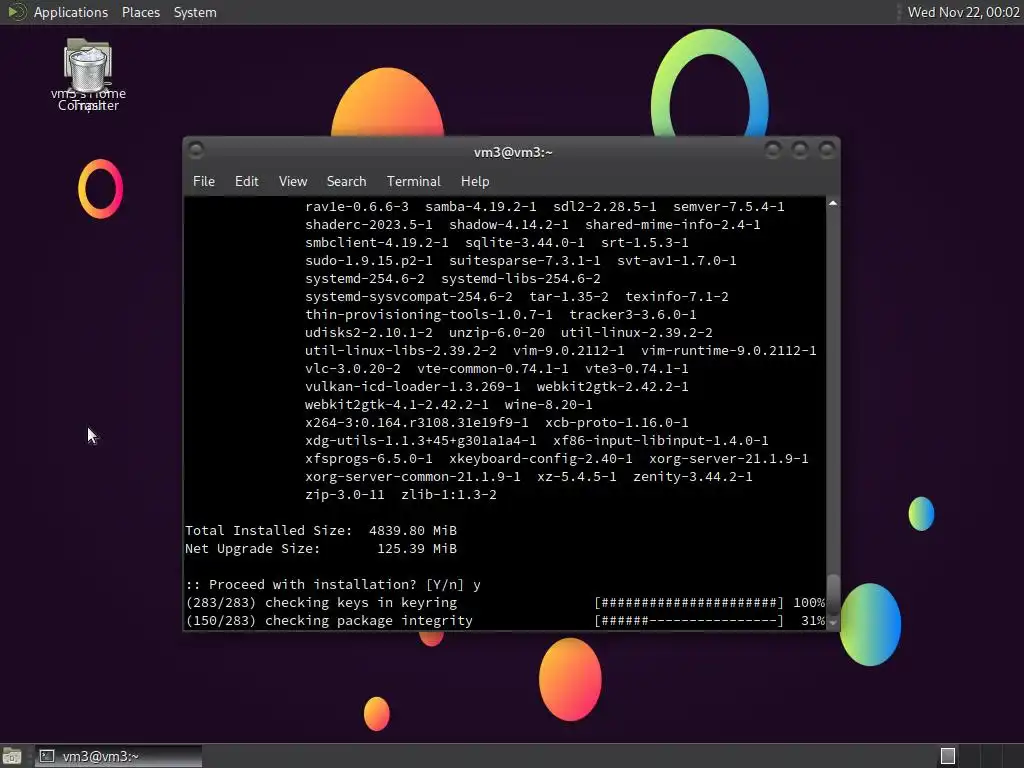Click package name 'sudo-1.9.15.p2-1'
1024x768 pixels.
click(368, 261)
